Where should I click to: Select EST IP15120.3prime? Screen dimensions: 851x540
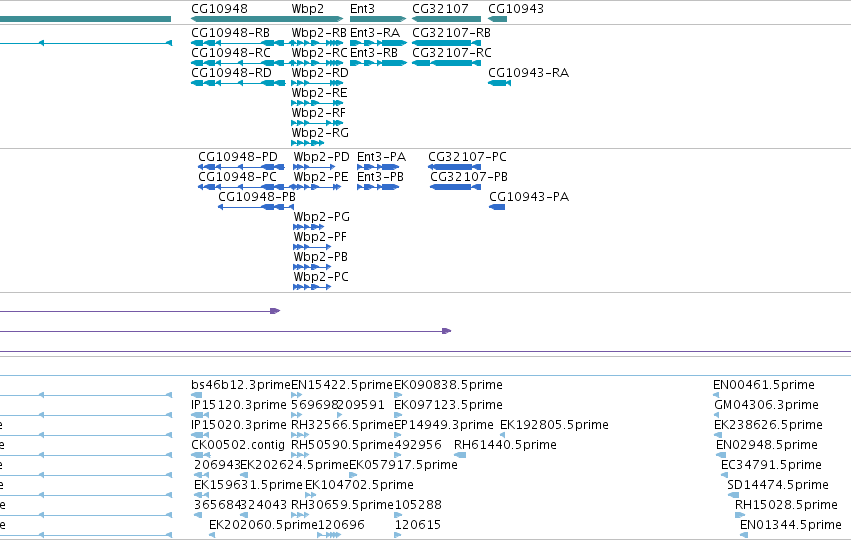[x=239, y=405]
